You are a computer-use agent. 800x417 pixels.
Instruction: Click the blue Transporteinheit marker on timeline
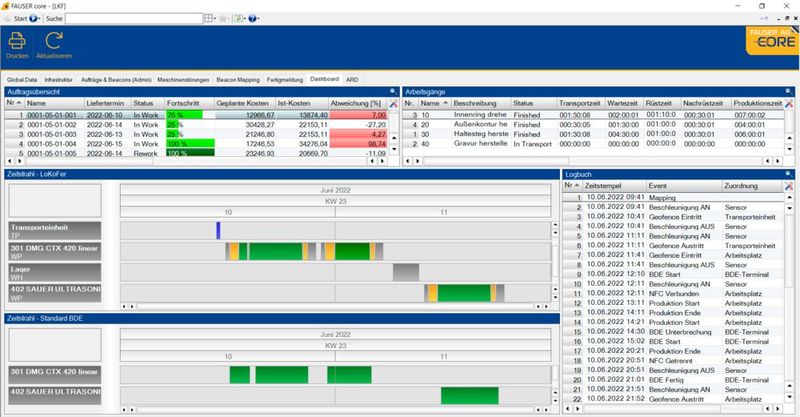click(218, 230)
